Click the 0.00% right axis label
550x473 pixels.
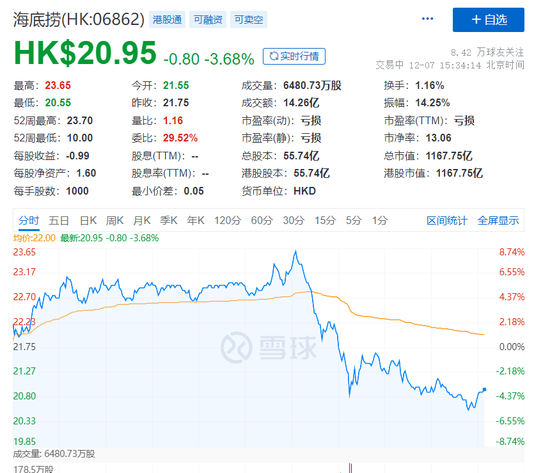(x=512, y=347)
